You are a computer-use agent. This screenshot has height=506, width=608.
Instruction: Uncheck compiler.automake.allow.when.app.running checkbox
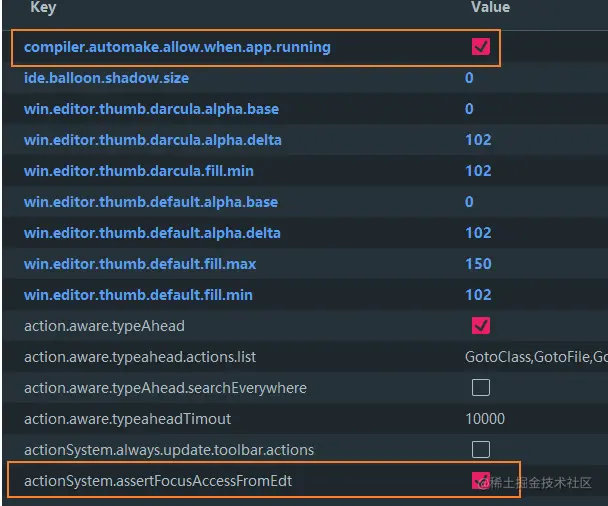480,47
